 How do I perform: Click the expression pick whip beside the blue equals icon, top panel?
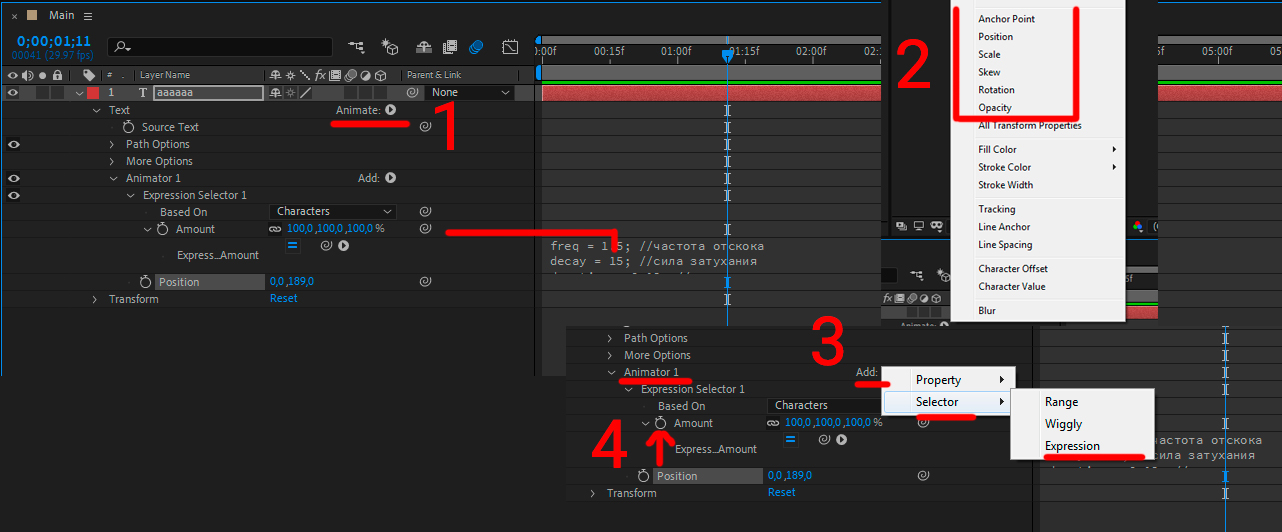pos(327,245)
